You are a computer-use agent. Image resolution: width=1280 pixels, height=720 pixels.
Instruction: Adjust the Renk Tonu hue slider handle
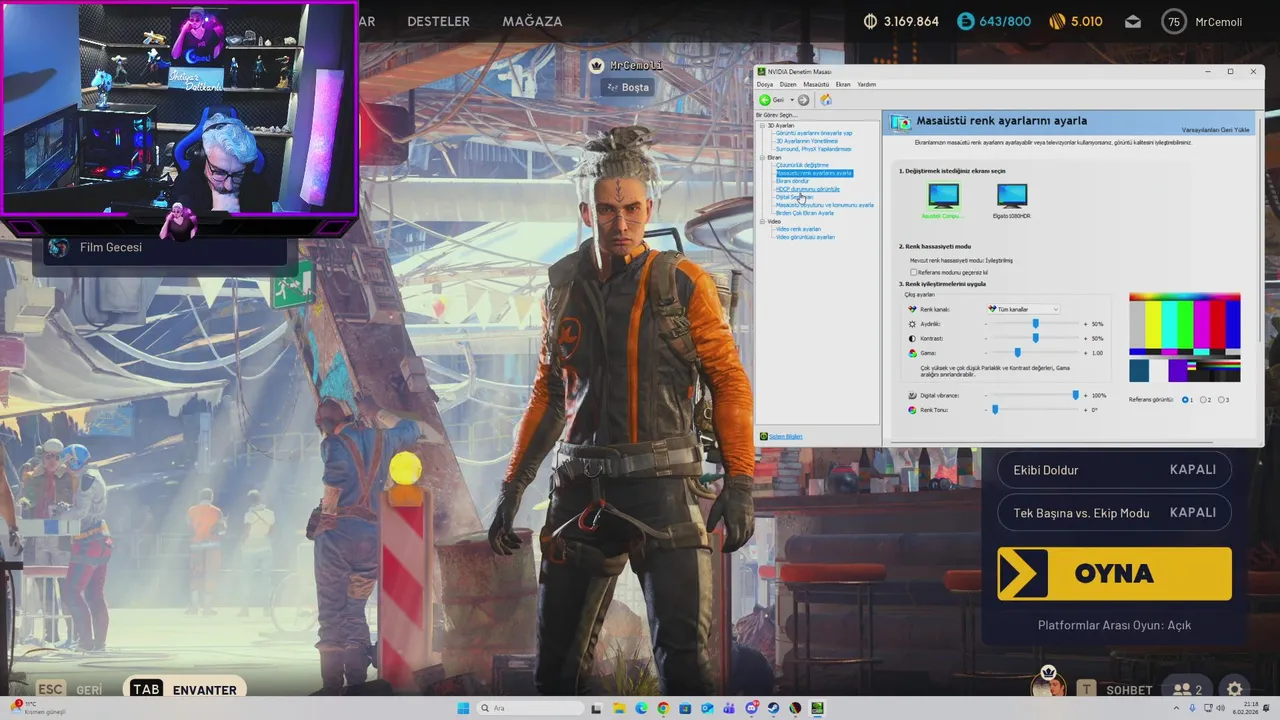[x=994, y=409]
